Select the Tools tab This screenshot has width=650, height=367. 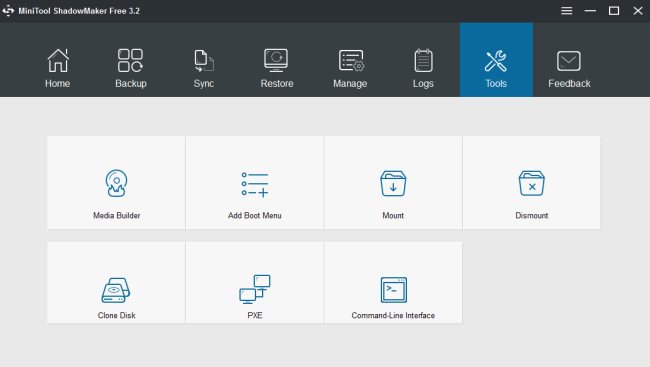click(496, 60)
